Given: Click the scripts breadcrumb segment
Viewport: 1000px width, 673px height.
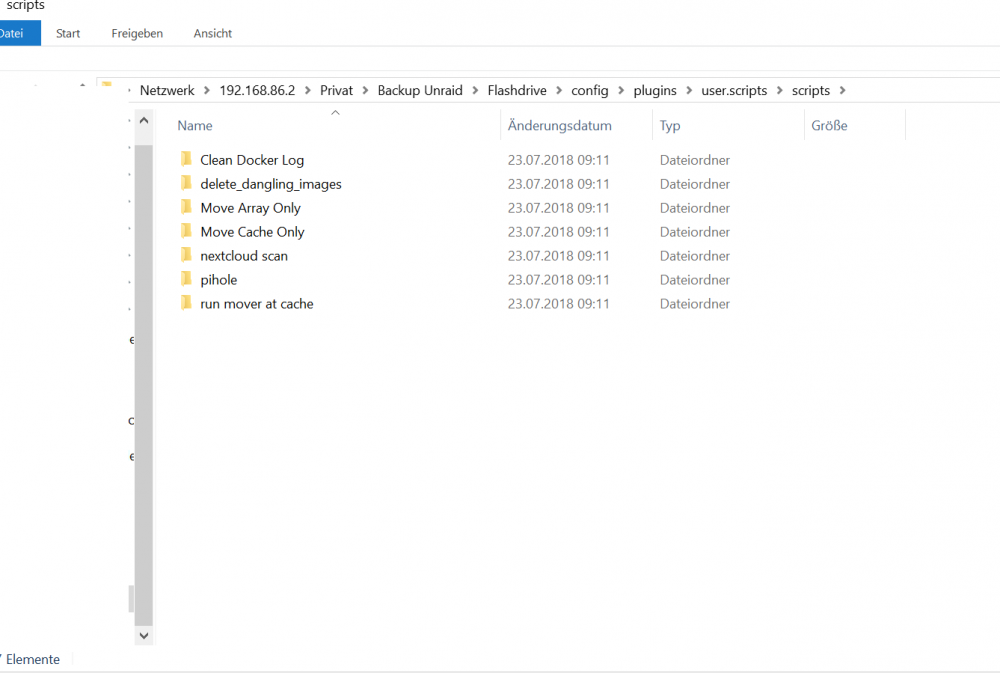Looking at the screenshot, I should (811, 91).
